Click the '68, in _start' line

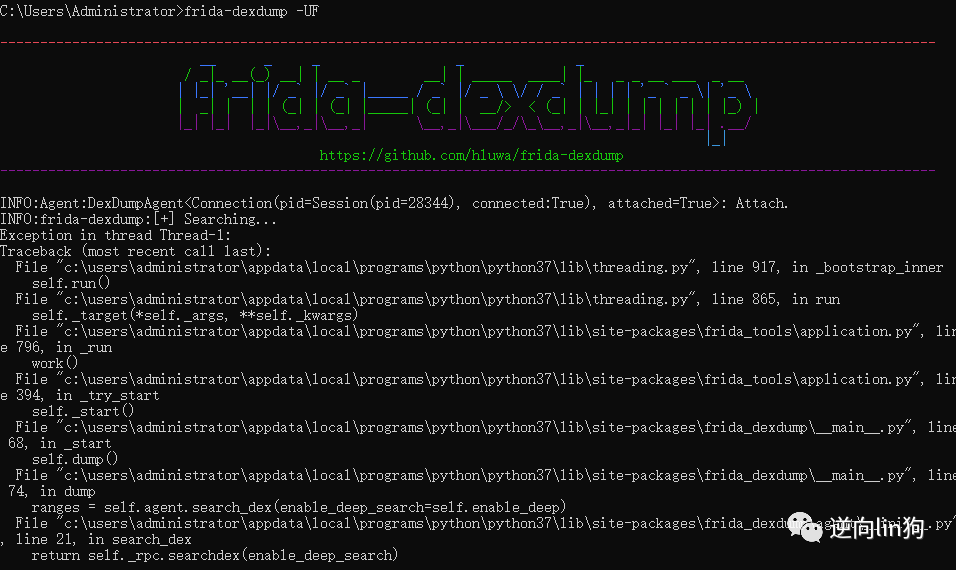[60, 443]
